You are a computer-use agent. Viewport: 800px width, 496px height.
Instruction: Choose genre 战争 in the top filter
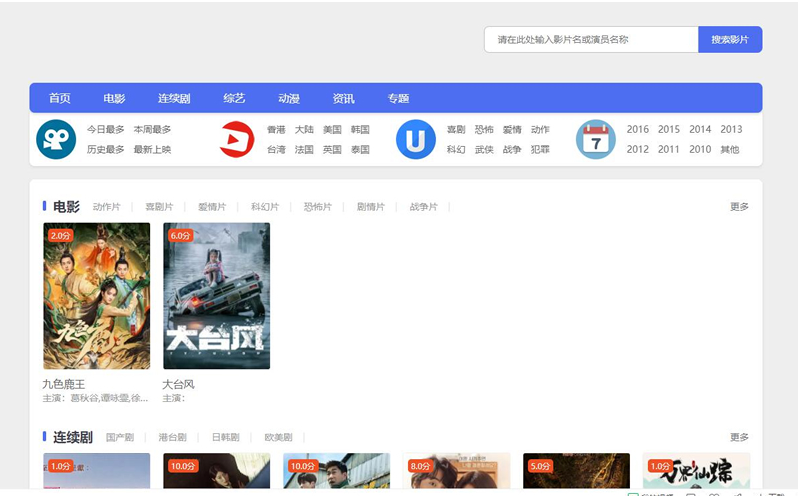click(512, 150)
